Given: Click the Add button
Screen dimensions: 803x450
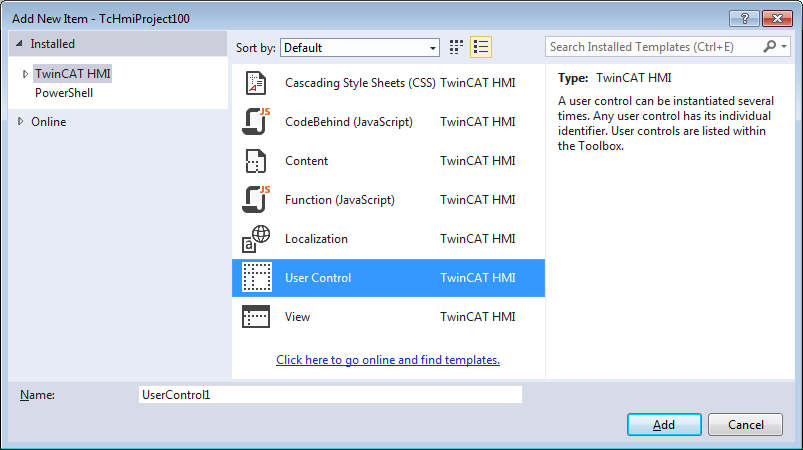Looking at the screenshot, I should [x=664, y=424].
